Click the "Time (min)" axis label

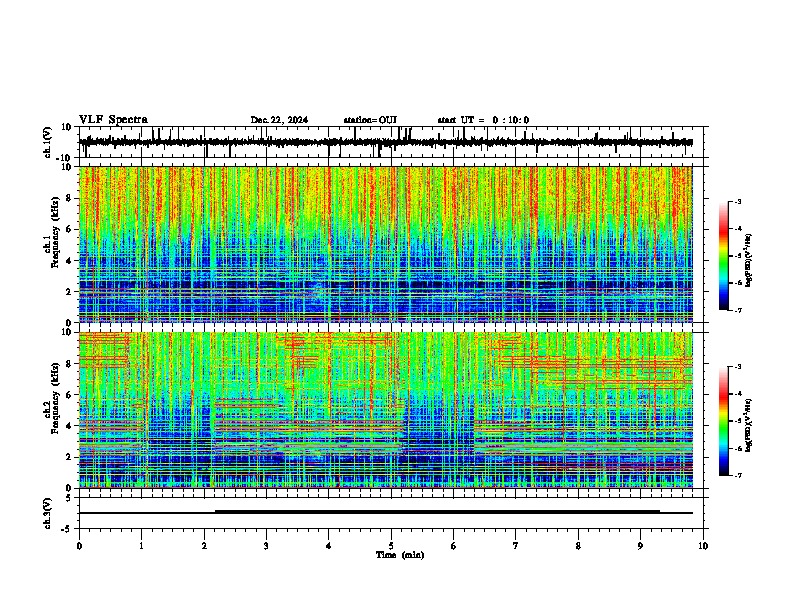pos(400,555)
